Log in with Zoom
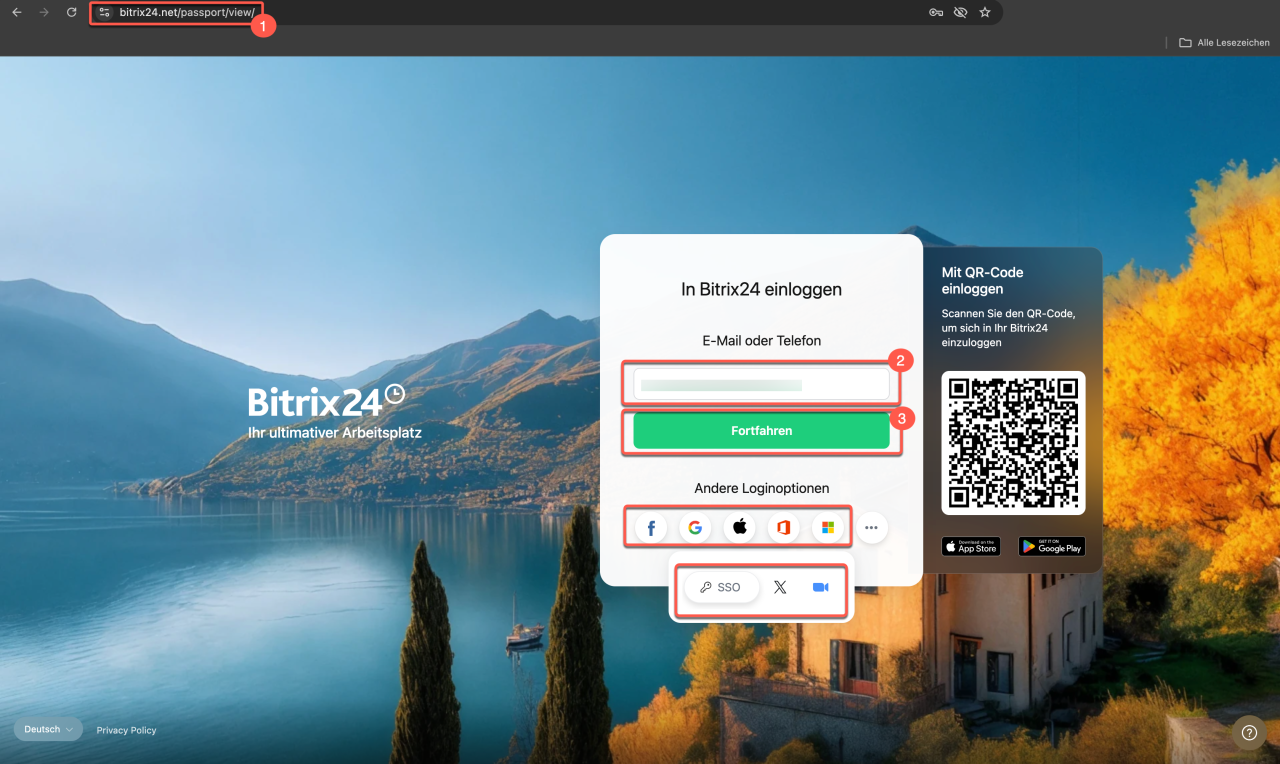The image size is (1280, 764). click(x=821, y=587)
